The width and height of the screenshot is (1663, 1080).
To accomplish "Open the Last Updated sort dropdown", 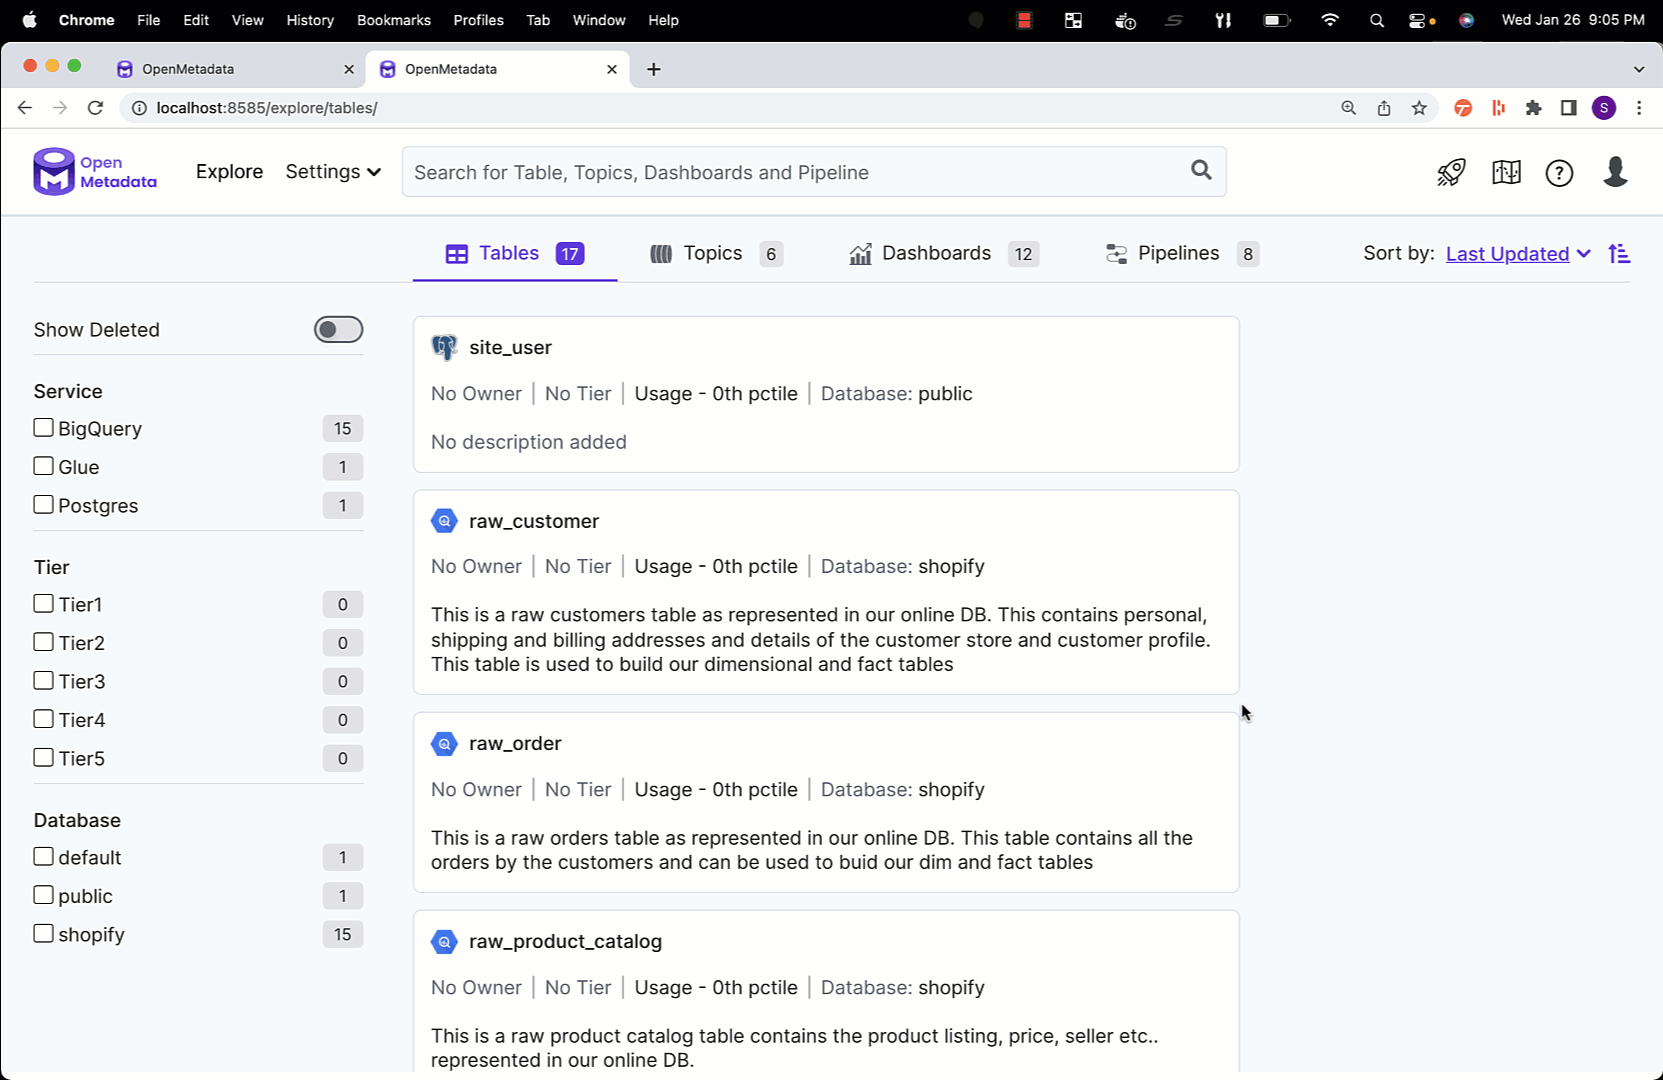I will pos(1517,254).
